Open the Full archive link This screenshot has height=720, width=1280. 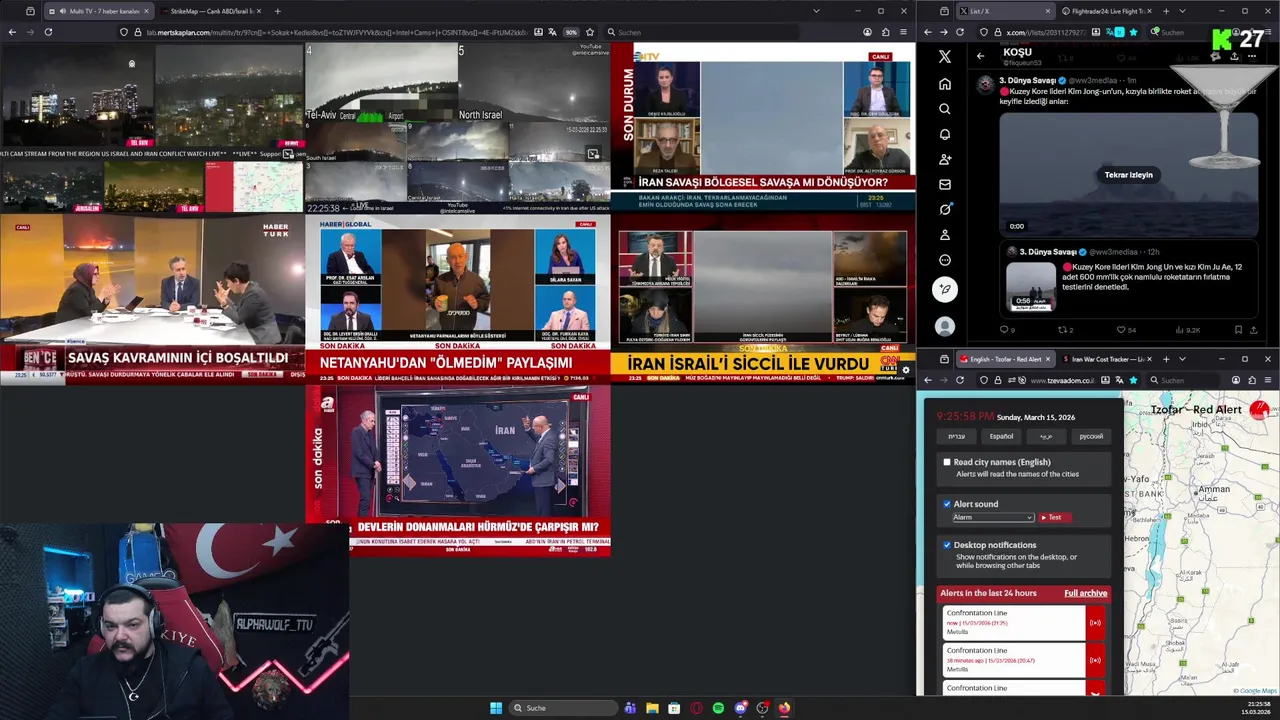1085,593
